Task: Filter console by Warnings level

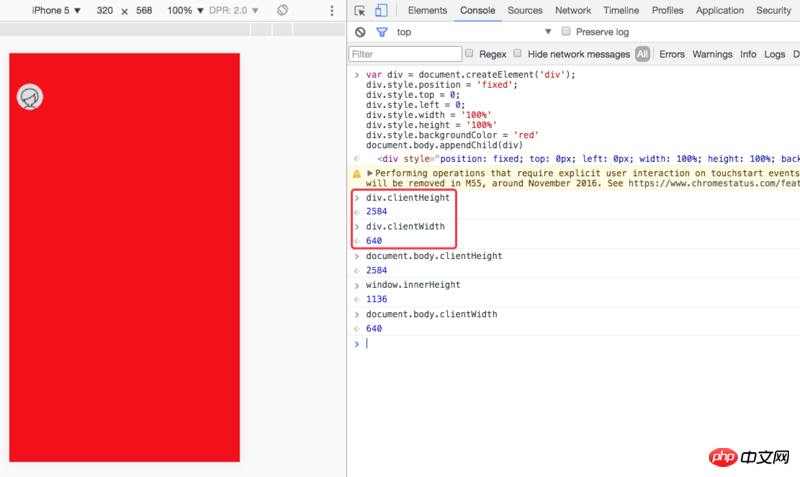Action: pyautogui.click(x=712, y=54)
